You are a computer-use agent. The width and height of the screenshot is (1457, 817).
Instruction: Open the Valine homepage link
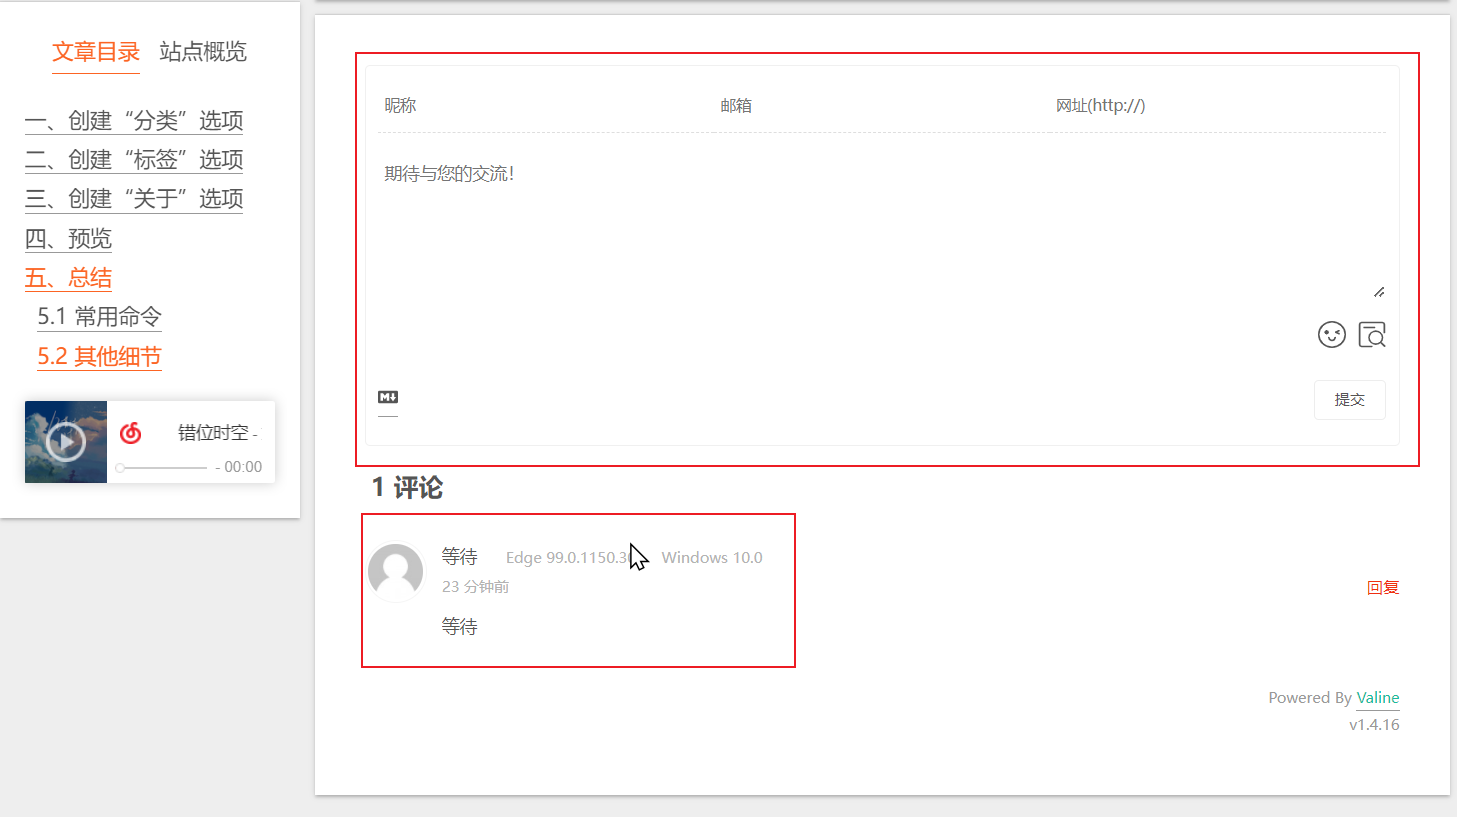(1378, 697)
